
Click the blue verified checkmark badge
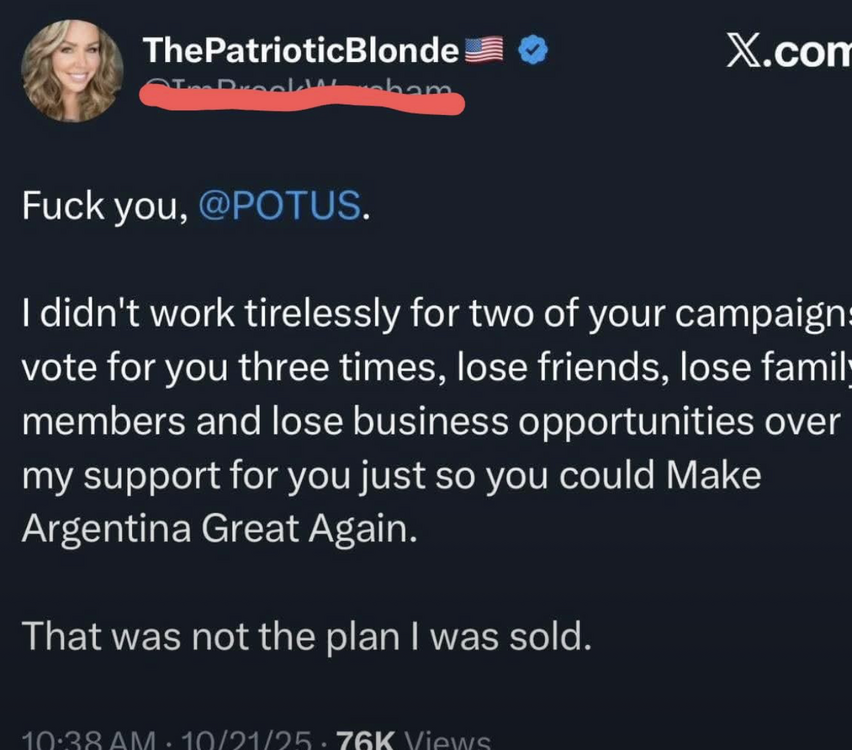pyautogui.click(x=535, y=49)
